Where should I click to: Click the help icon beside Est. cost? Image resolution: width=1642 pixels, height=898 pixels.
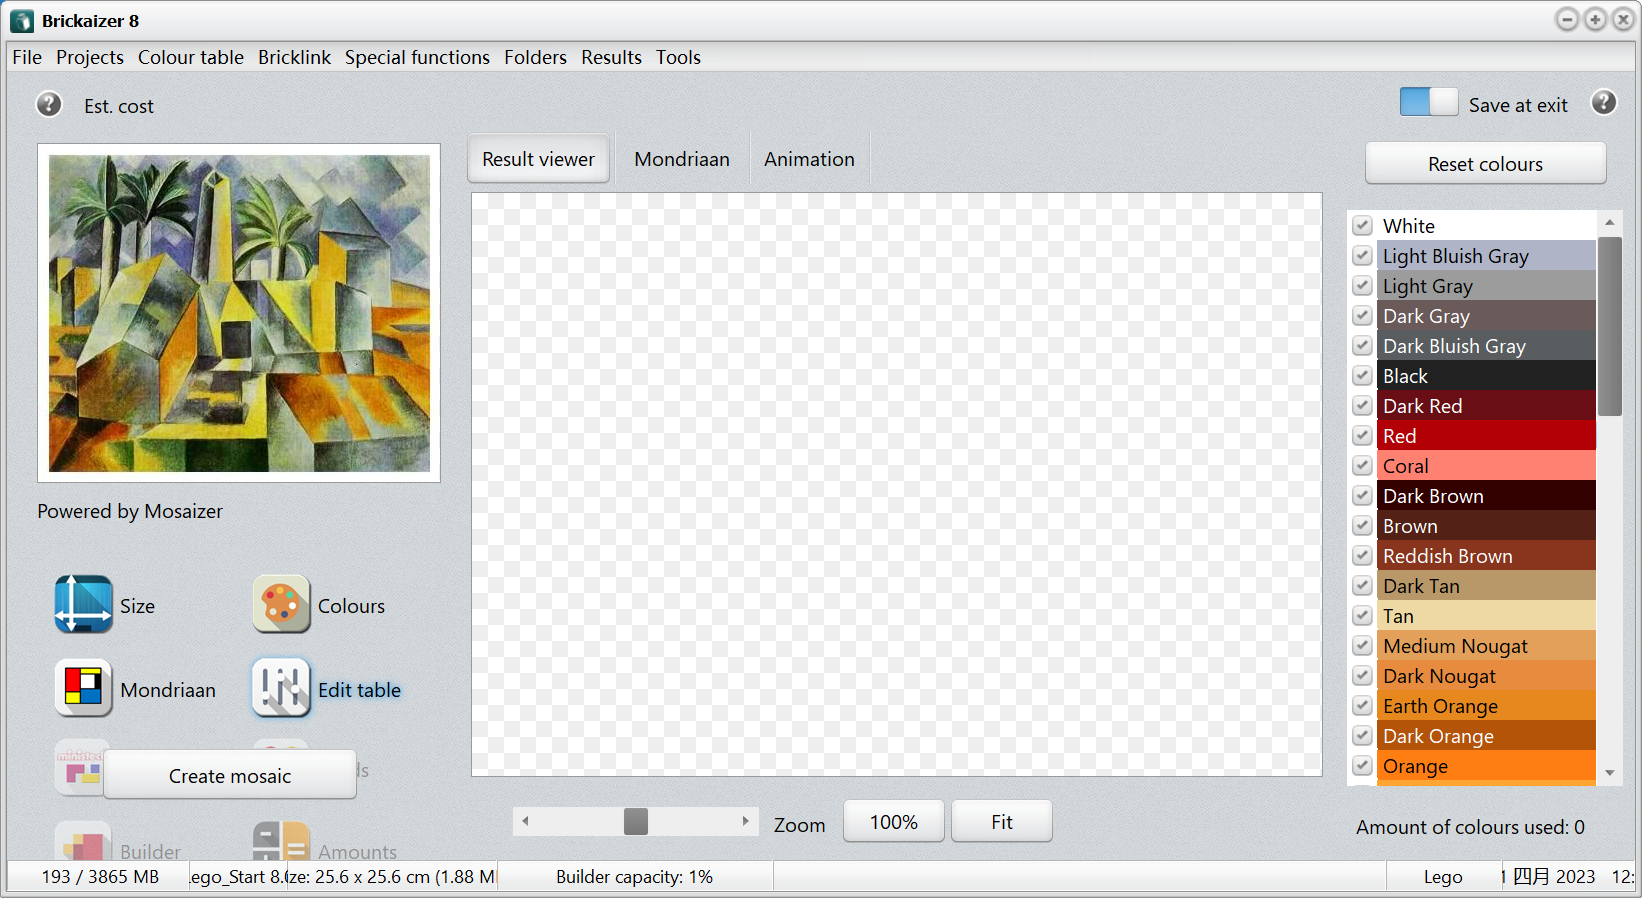49,104
